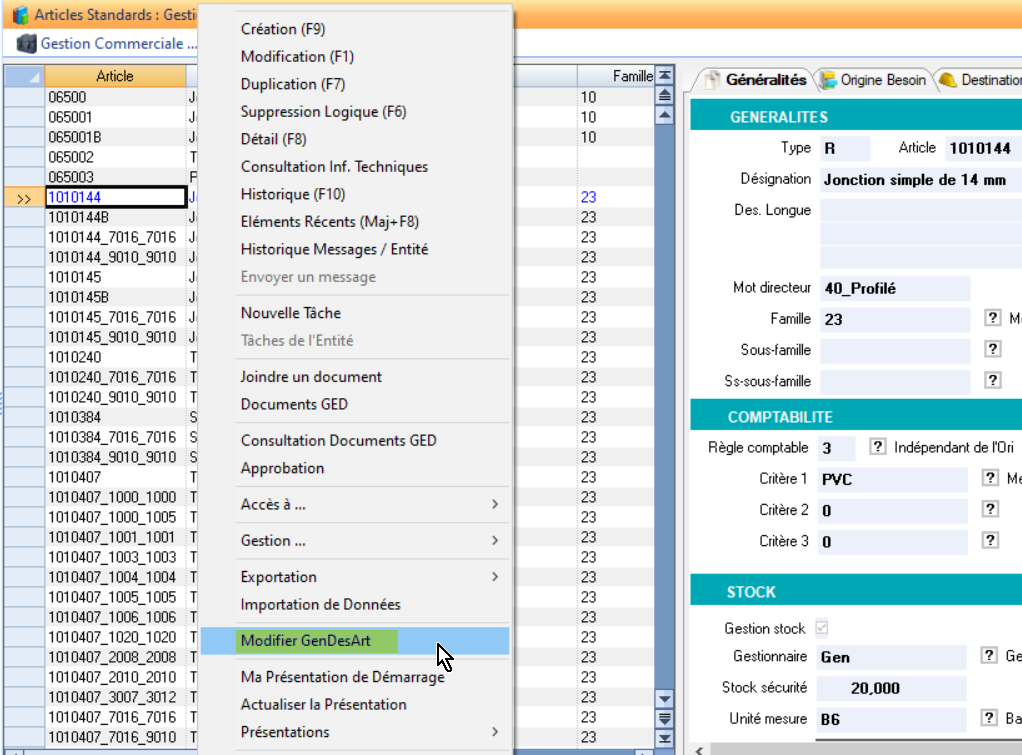This screenshot has height=755, width=1022.
Task: Click grid select-all corner cell
Action: [x=24, y=76]
